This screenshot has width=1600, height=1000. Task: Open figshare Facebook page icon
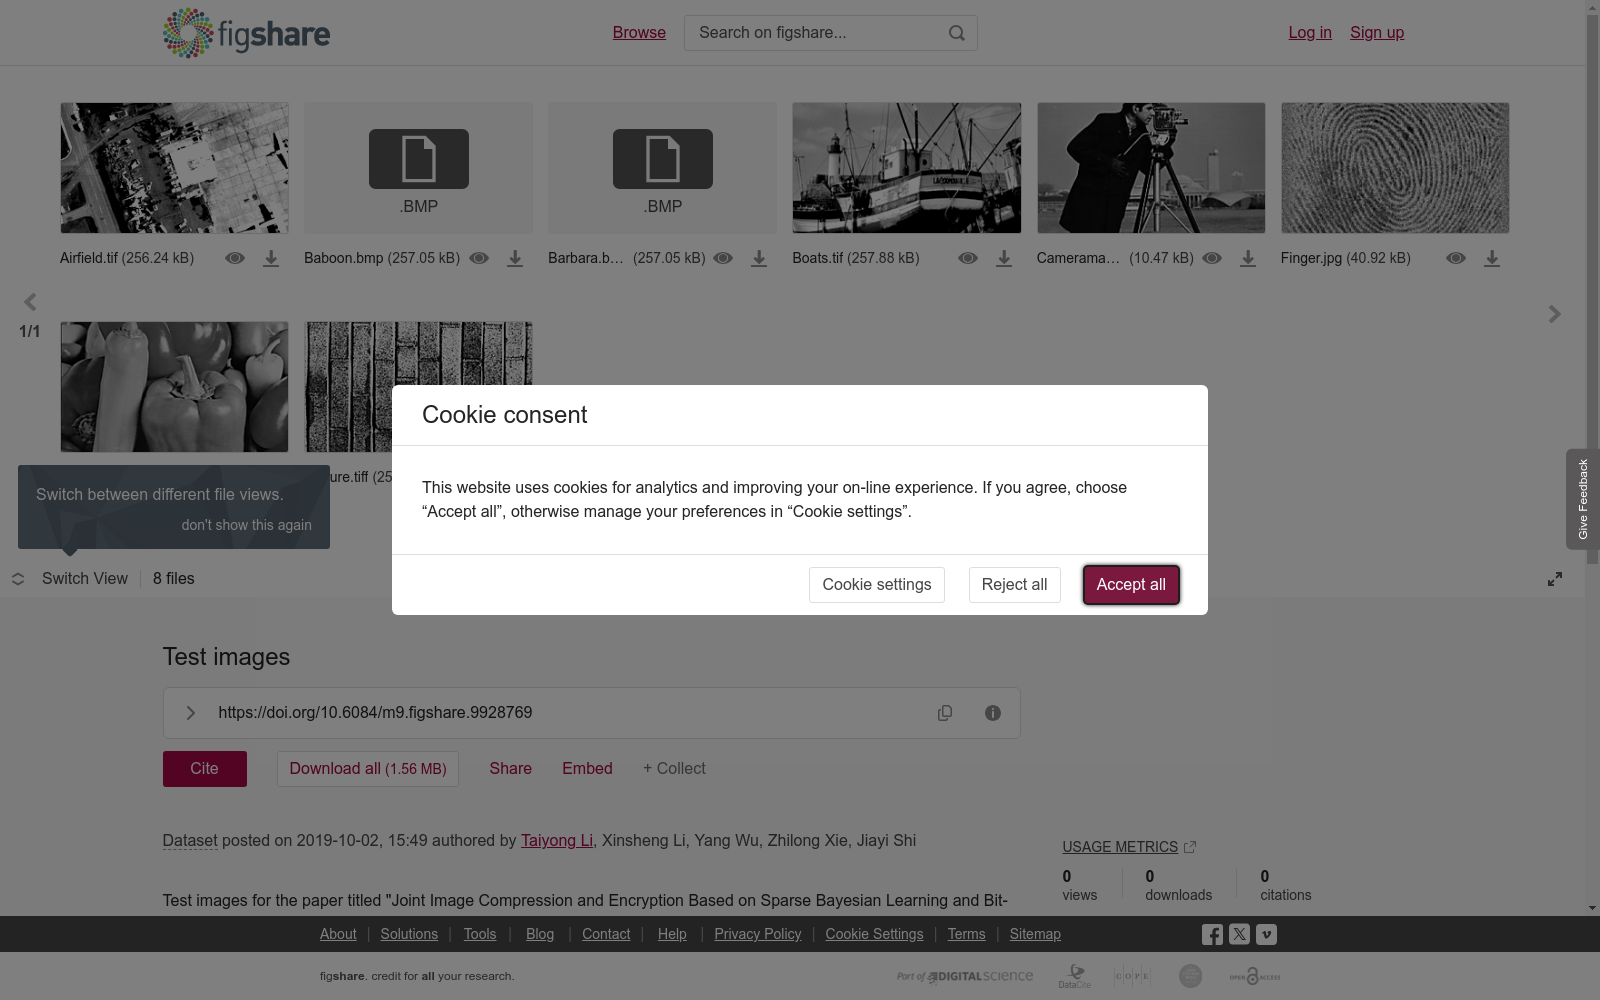pos(1212,934)
